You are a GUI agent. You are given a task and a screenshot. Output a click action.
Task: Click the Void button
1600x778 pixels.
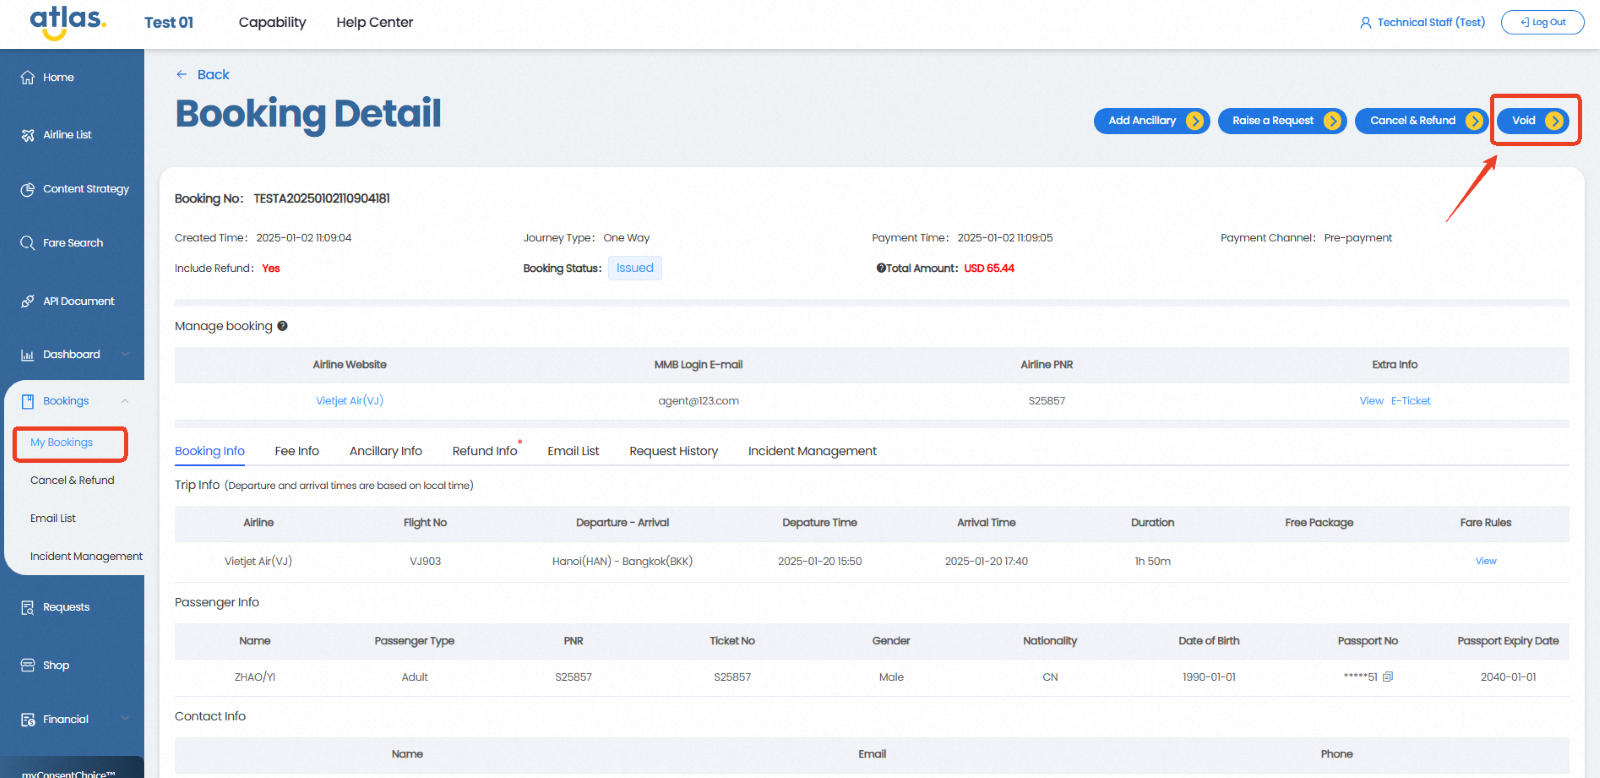tap(1534, 121)
